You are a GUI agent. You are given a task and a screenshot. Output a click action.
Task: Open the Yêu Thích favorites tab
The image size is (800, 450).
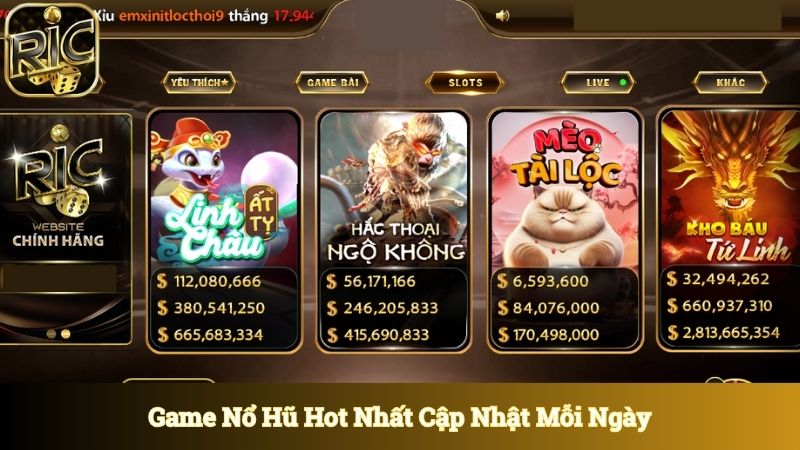tap(199, 82)
